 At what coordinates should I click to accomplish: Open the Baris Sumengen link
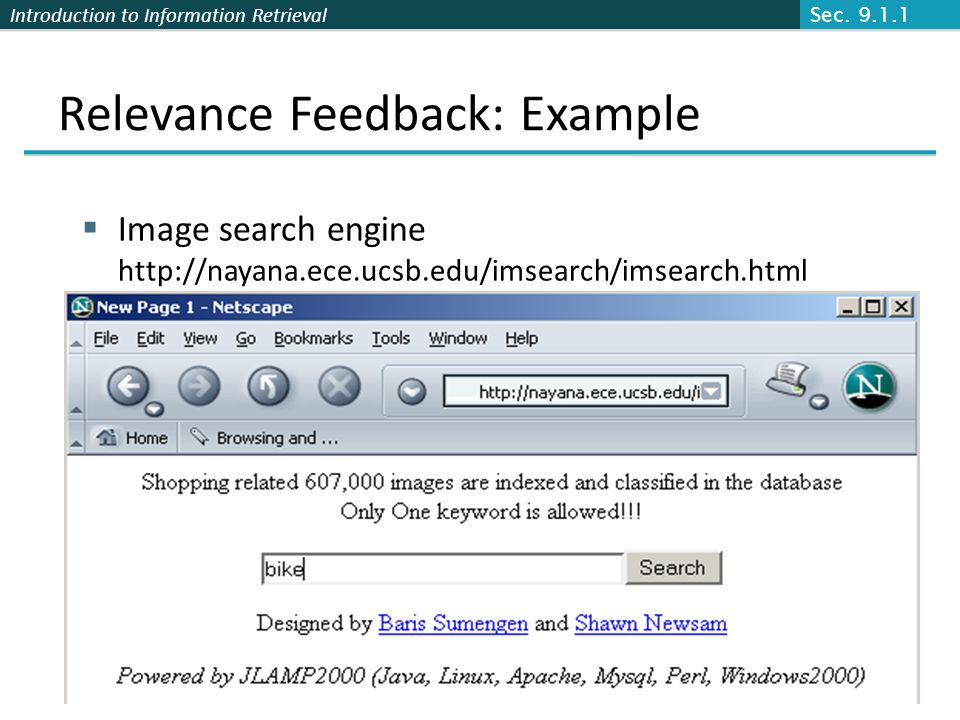pyautogui.click(x=453, y=623)
